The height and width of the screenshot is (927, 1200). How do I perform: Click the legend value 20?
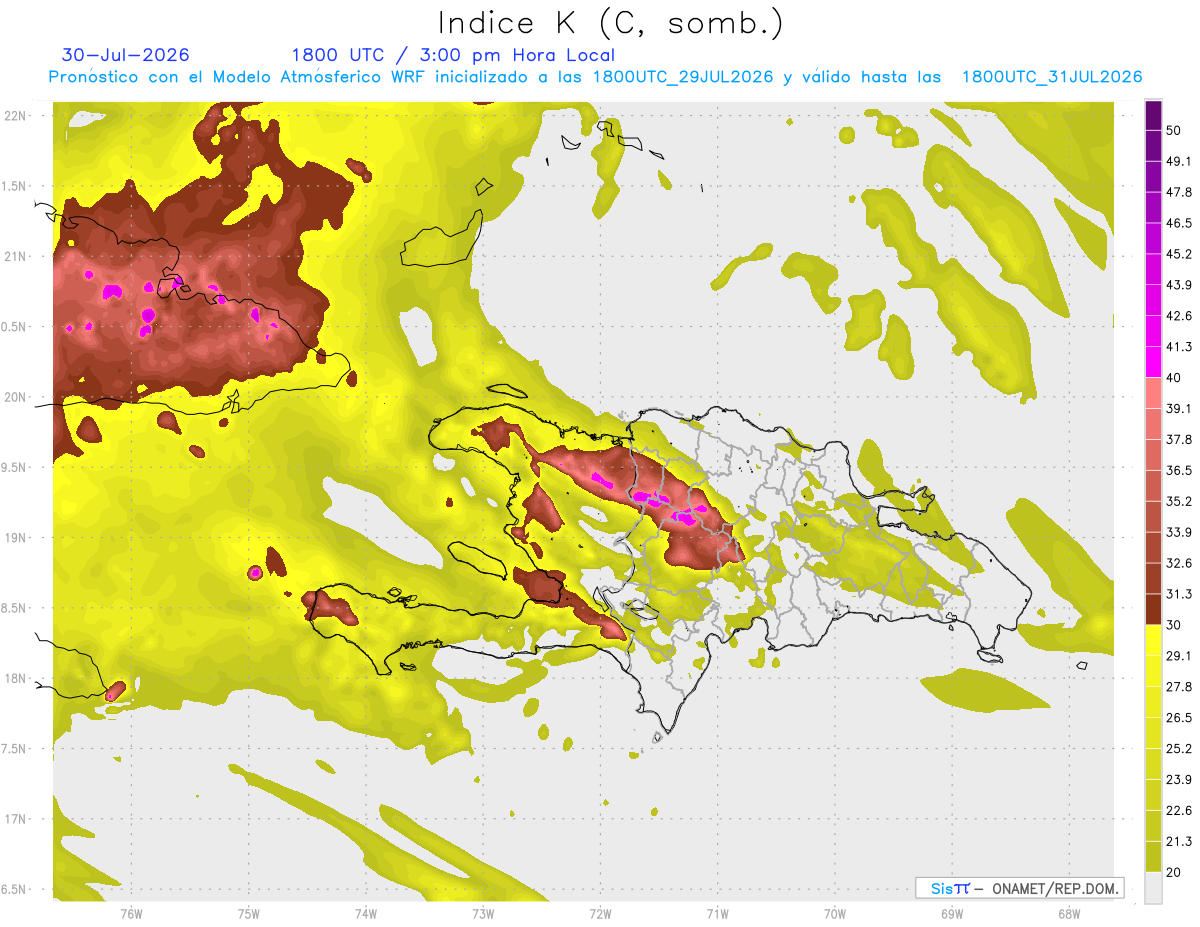1174,872
